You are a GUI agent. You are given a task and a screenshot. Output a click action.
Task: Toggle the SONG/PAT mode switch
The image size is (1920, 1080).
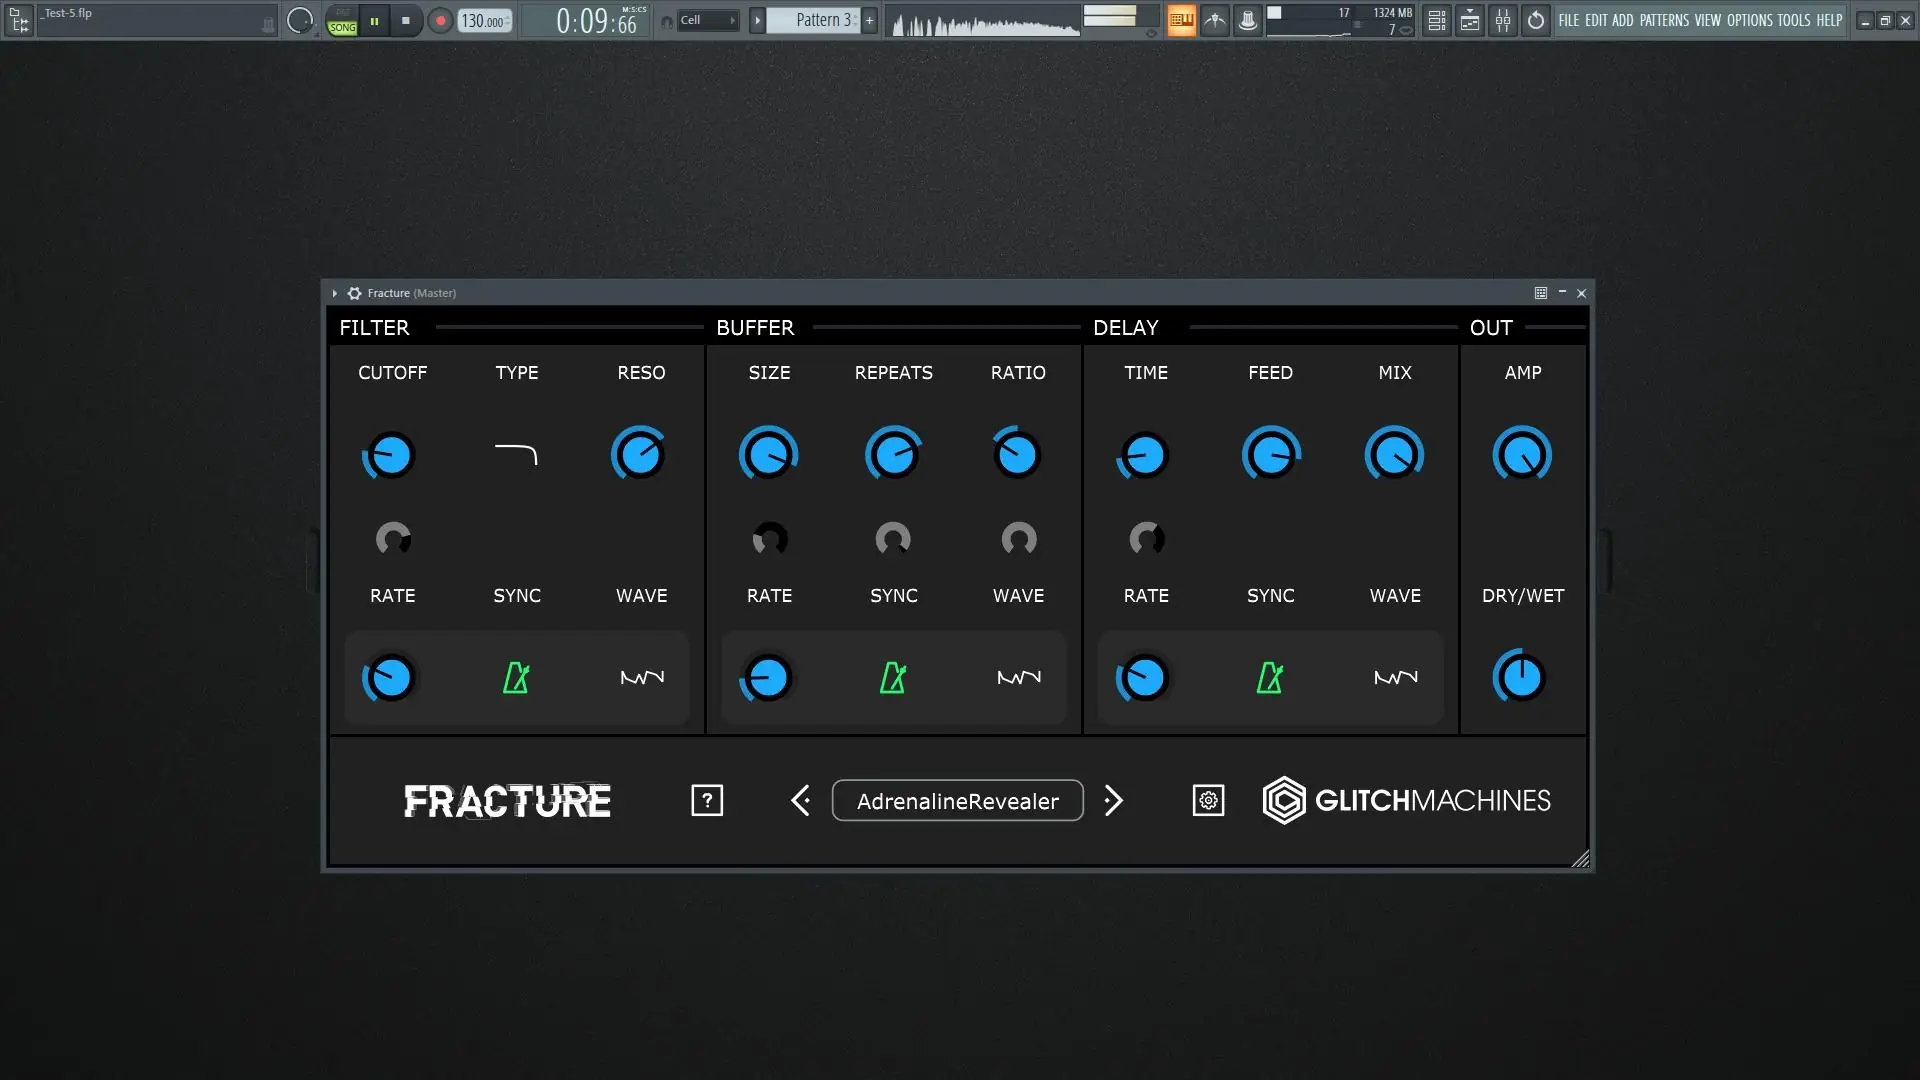(x=342, y=21)
